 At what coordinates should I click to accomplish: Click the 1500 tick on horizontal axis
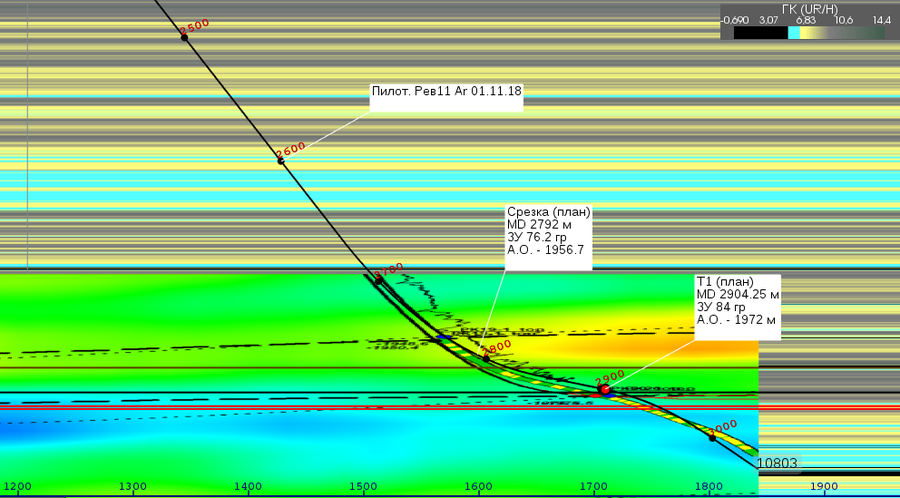coord(362,487)
